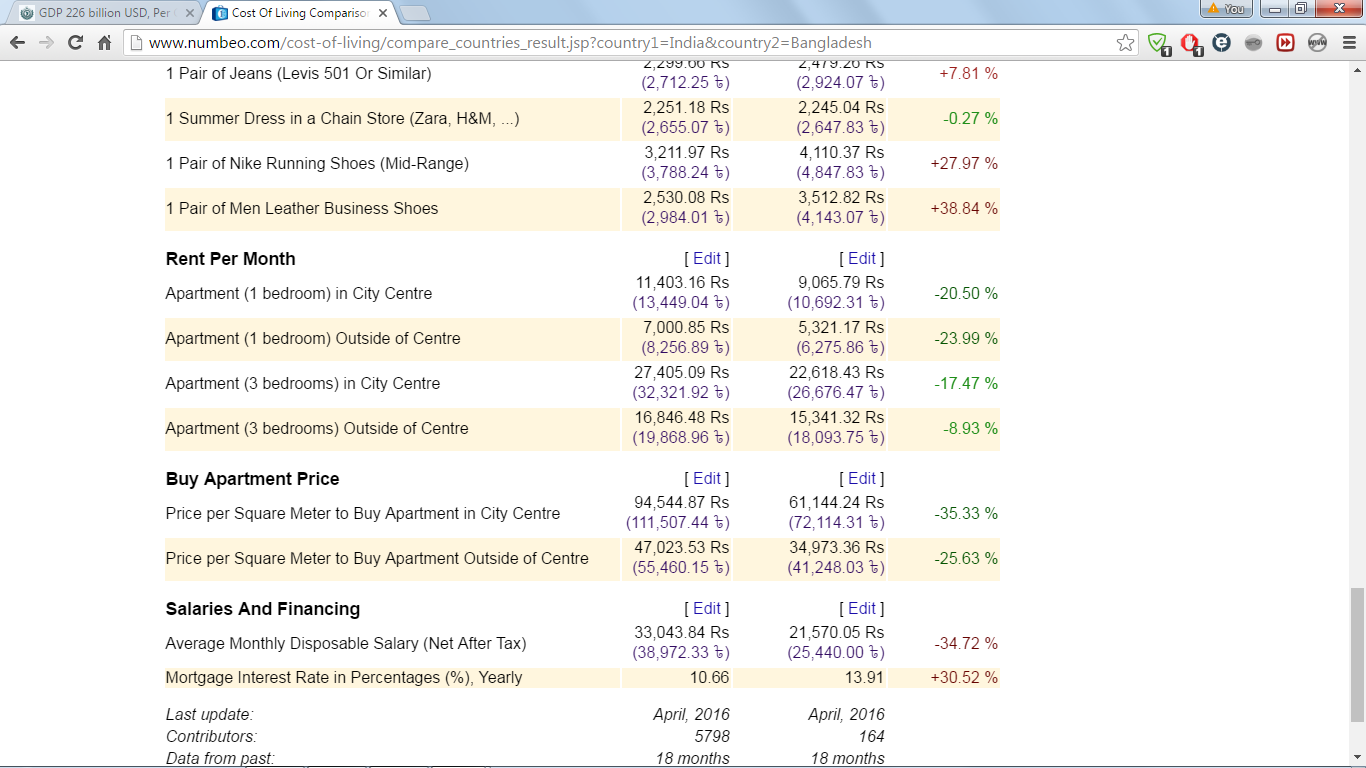Viewport: 1366px width, 768px height.
Task: Click '1 Pair of Nike Running Shoes' label
Action: (317, 163)
